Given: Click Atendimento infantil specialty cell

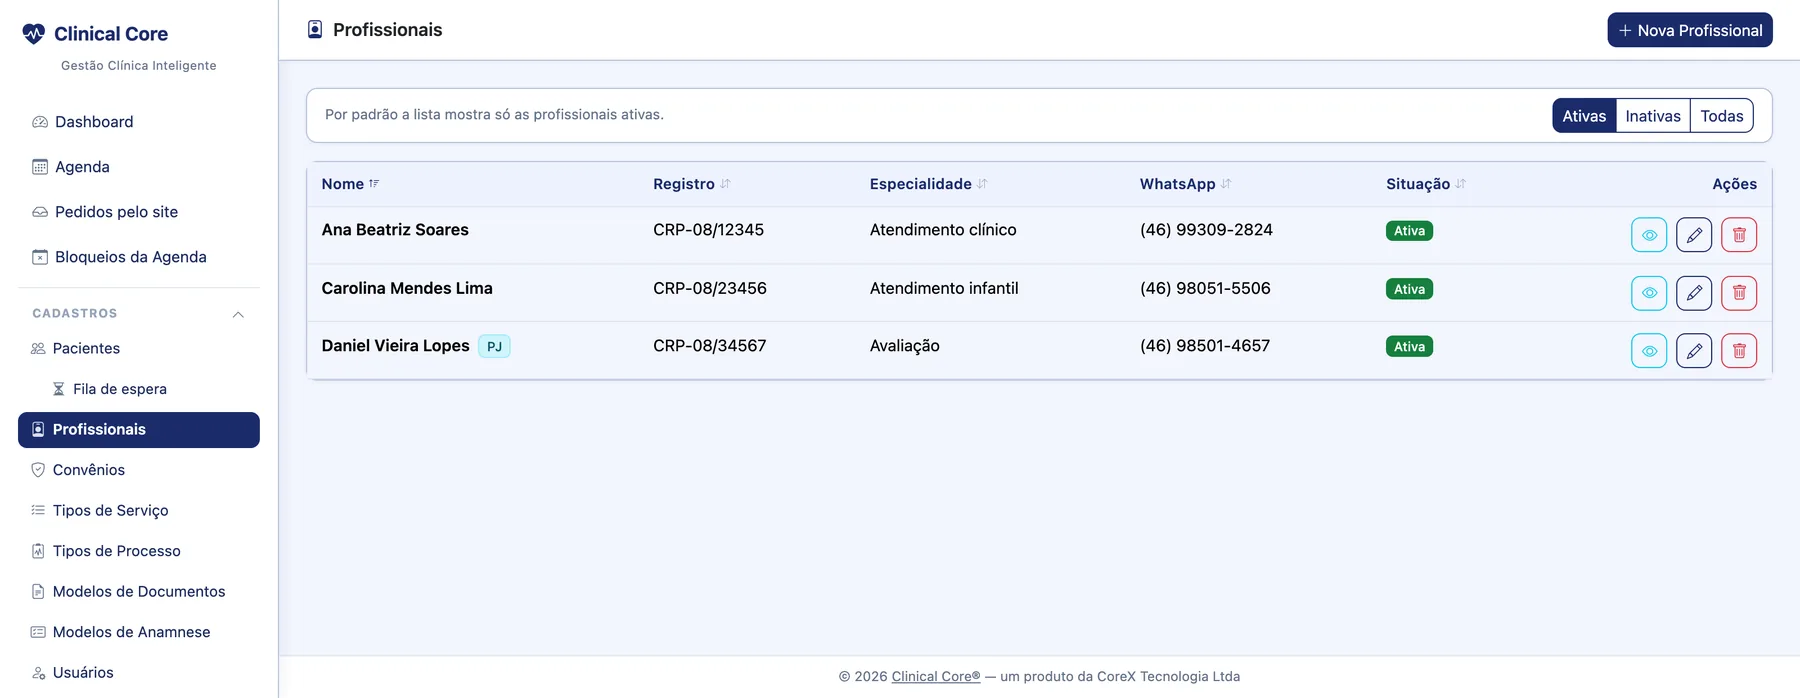Looking at the screenshot, I should coord(944,288).
